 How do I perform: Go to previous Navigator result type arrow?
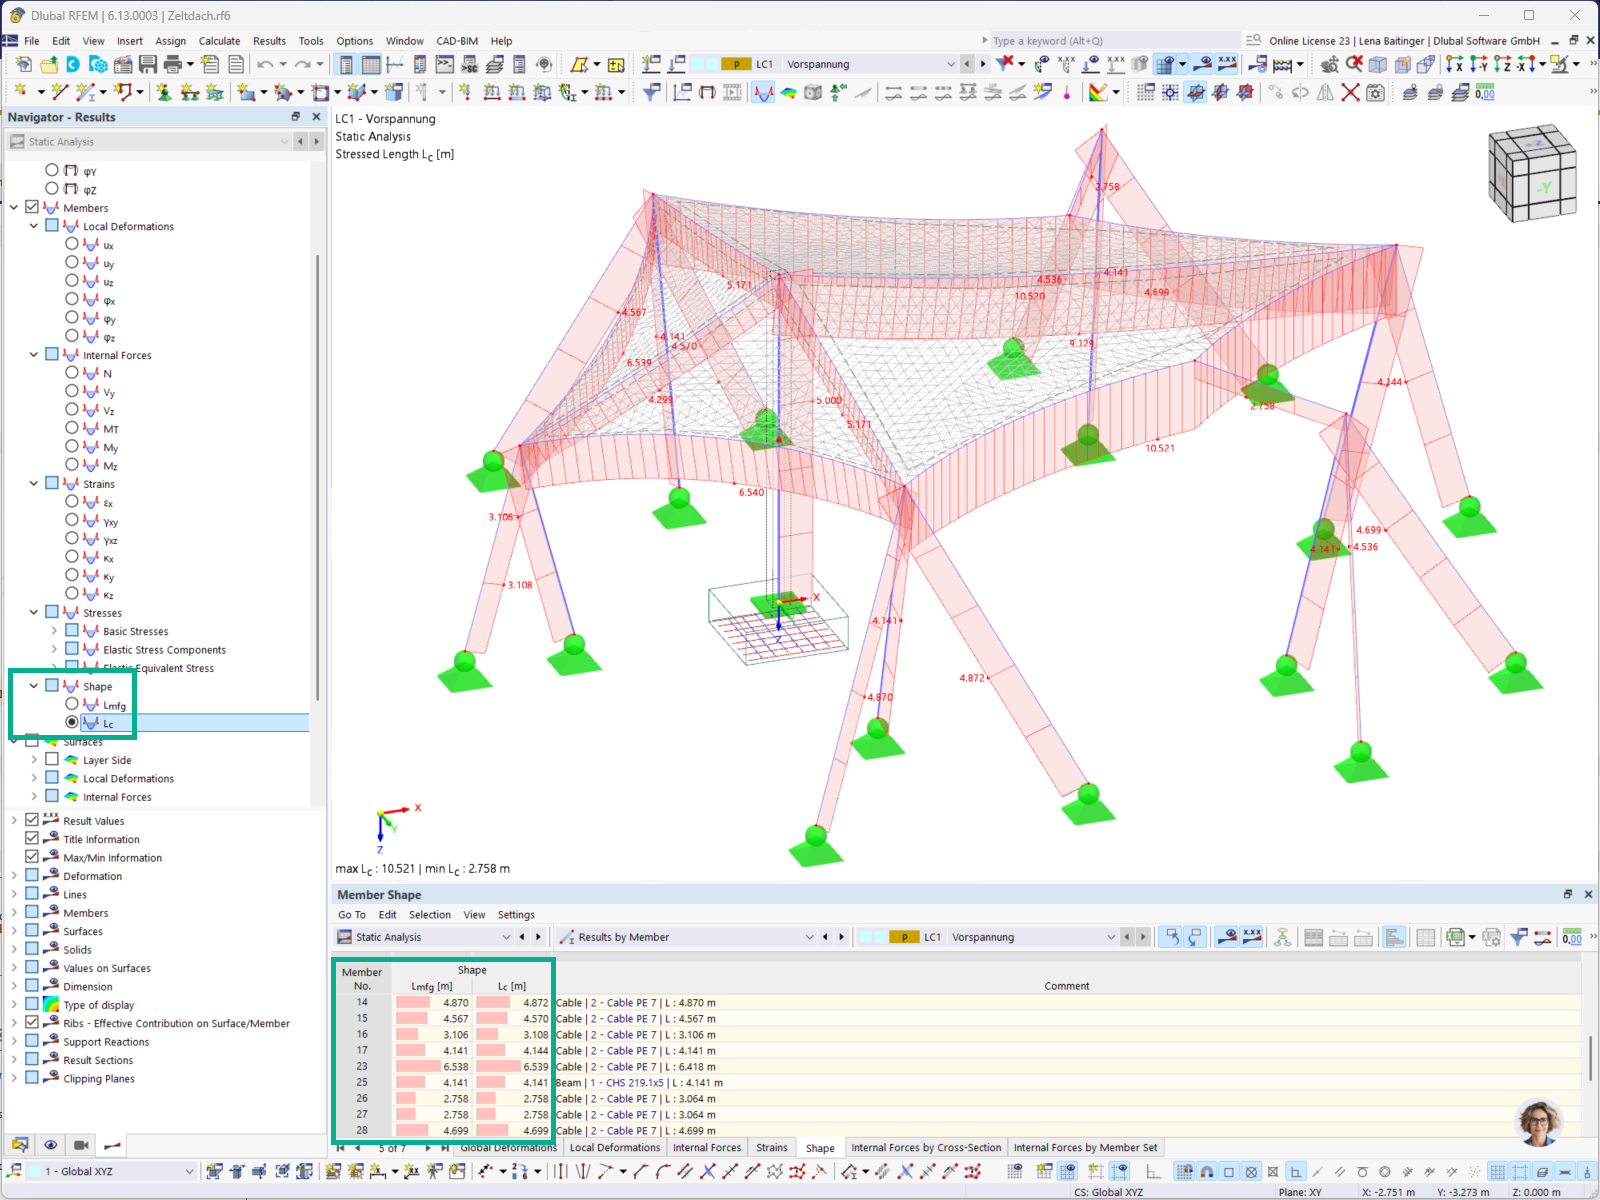click(x=300, y=142)
